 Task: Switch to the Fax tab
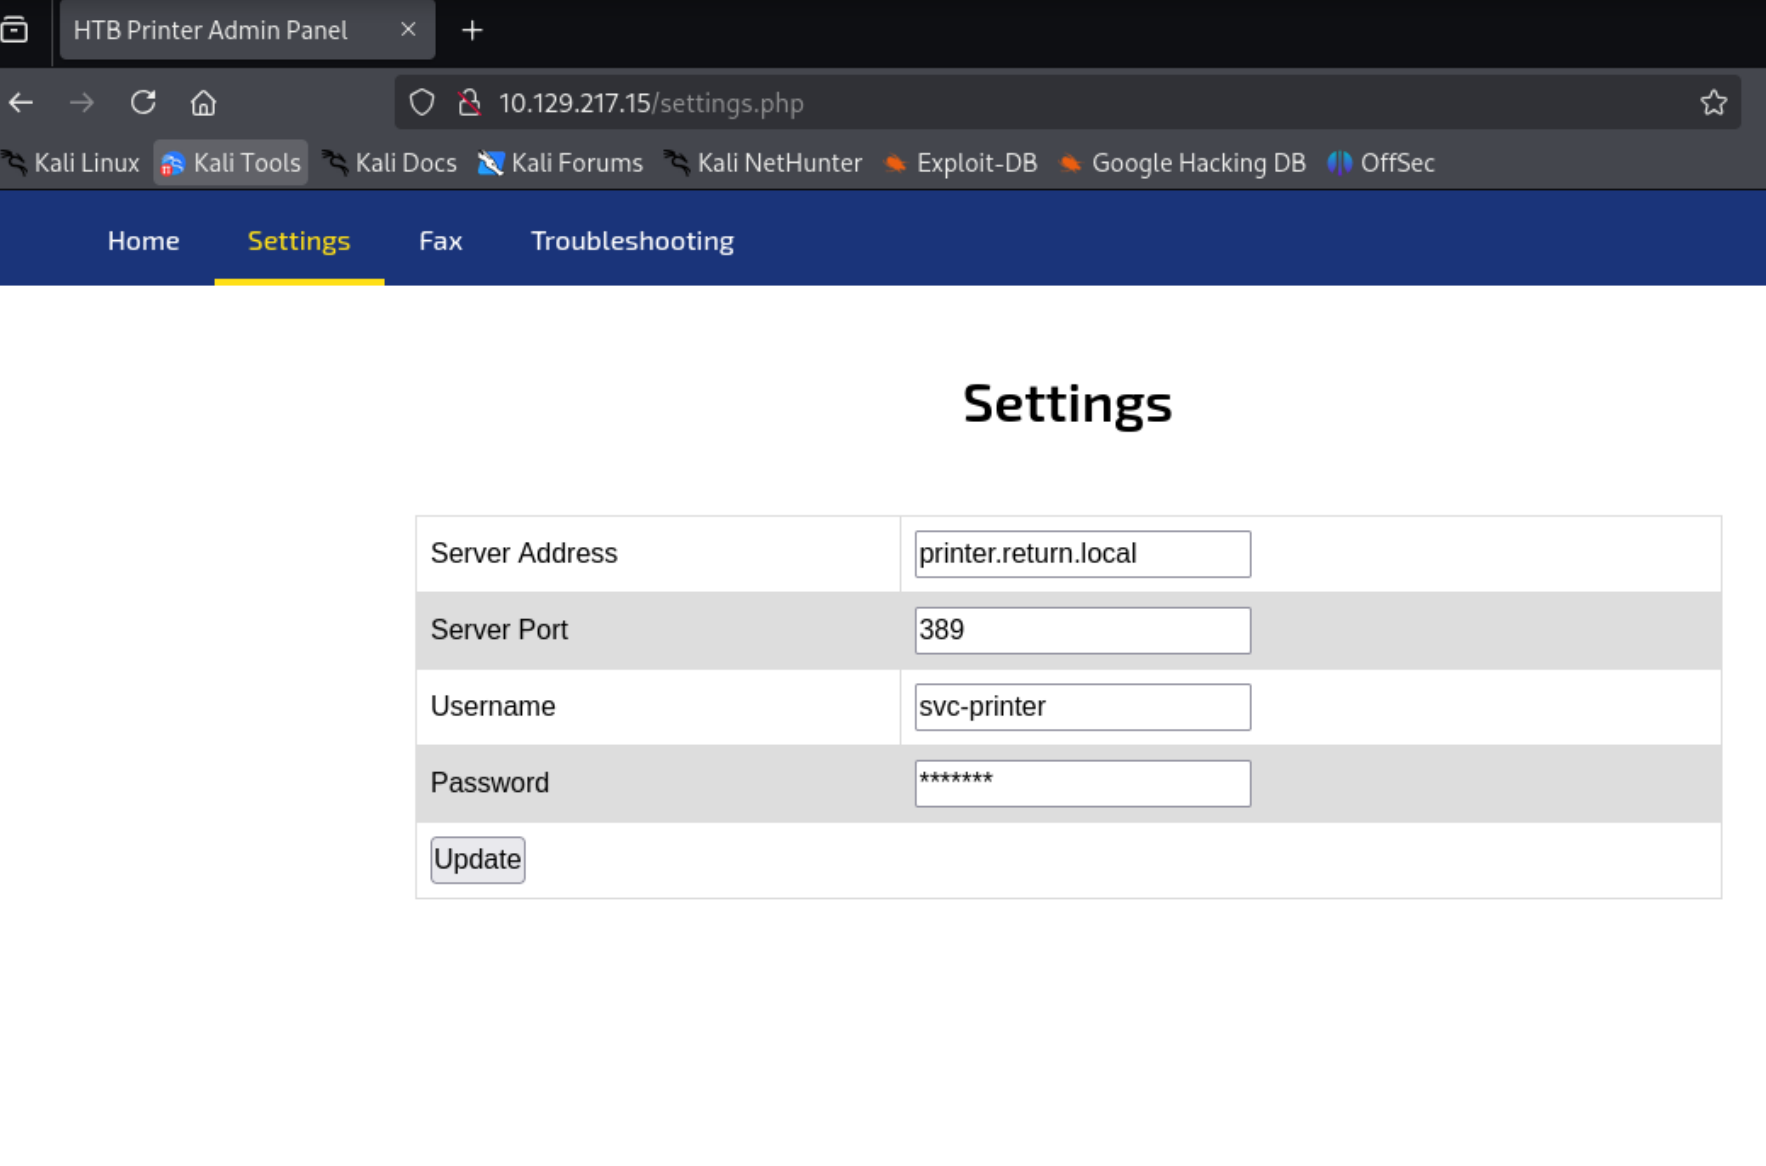[x=440, y=241]
